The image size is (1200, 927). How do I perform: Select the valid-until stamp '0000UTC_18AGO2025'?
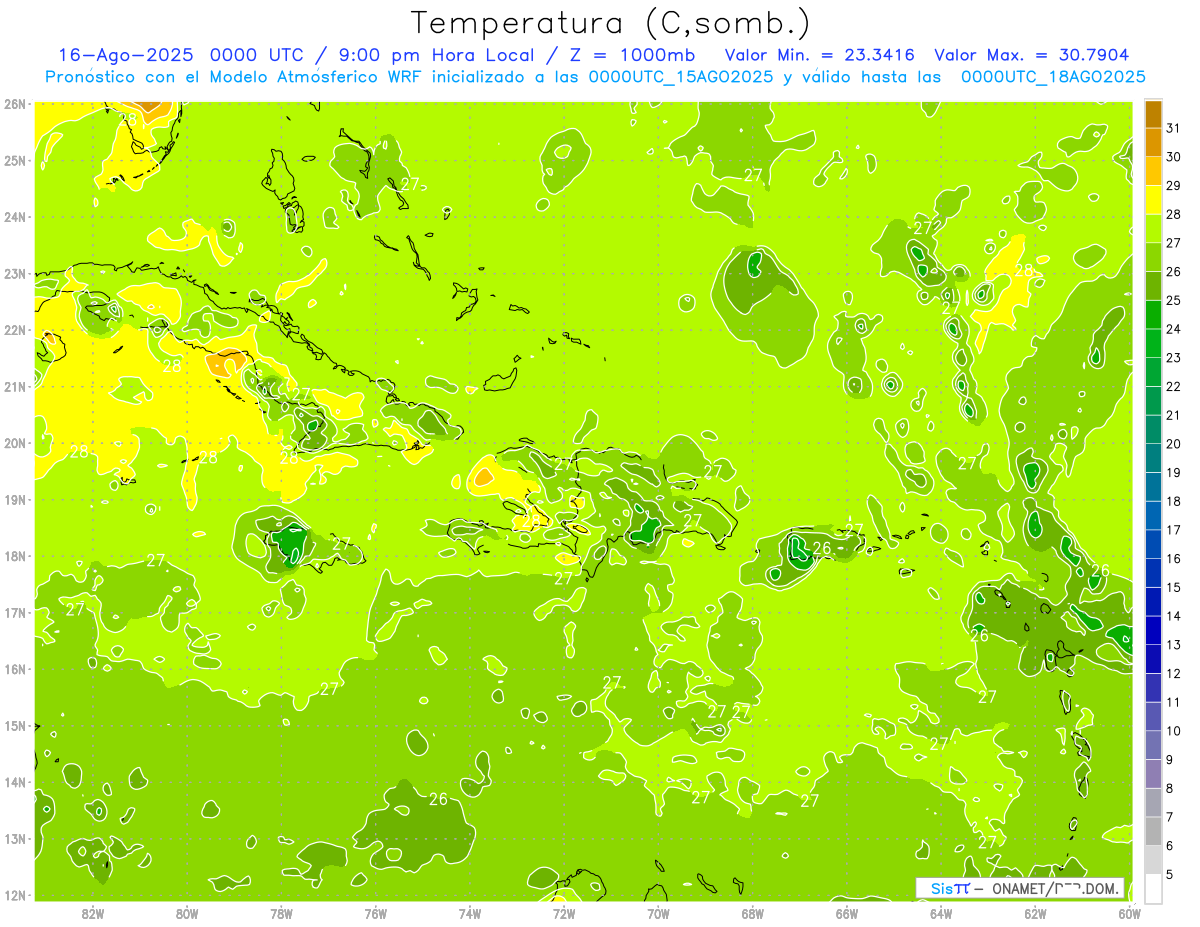click(1053, 77)
